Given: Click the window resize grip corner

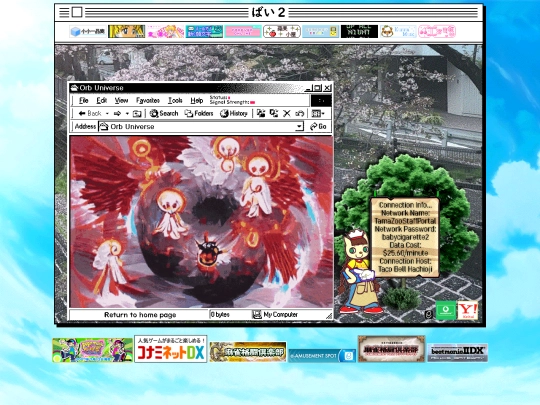Looking at the screenshot, I should [329, 316].
